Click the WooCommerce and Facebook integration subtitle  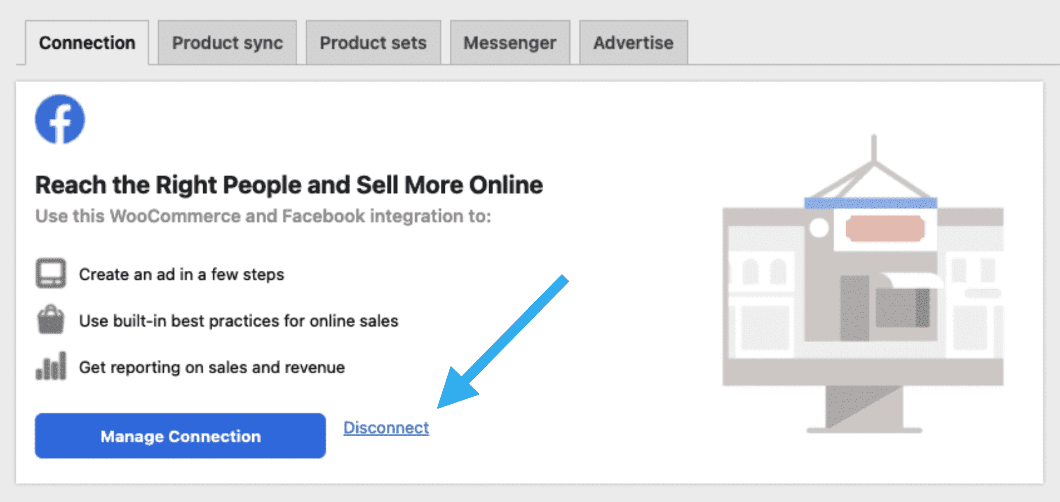point(263,215)
